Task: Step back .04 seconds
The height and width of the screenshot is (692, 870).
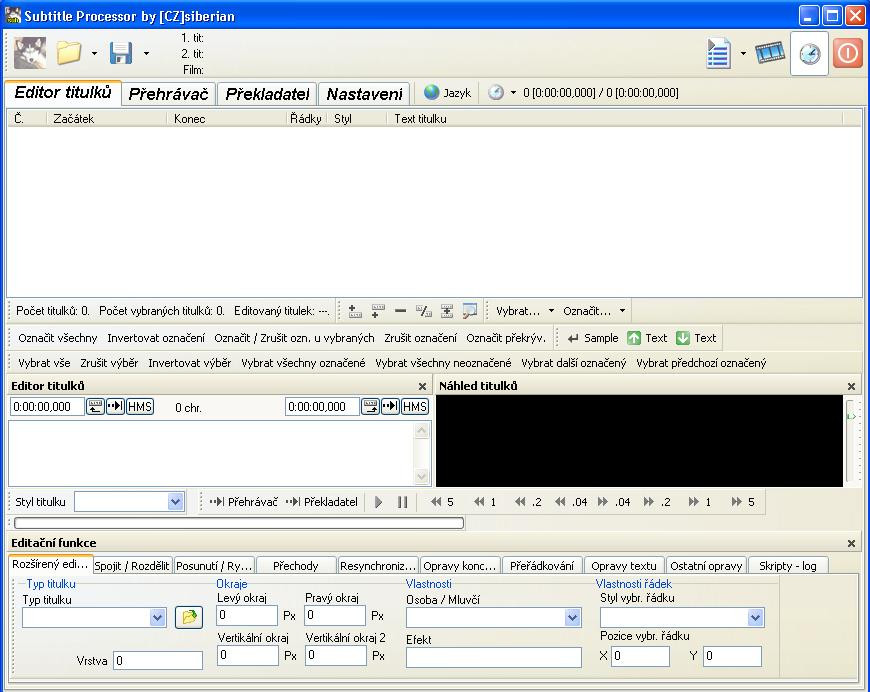Action: (x=571, y=502)
